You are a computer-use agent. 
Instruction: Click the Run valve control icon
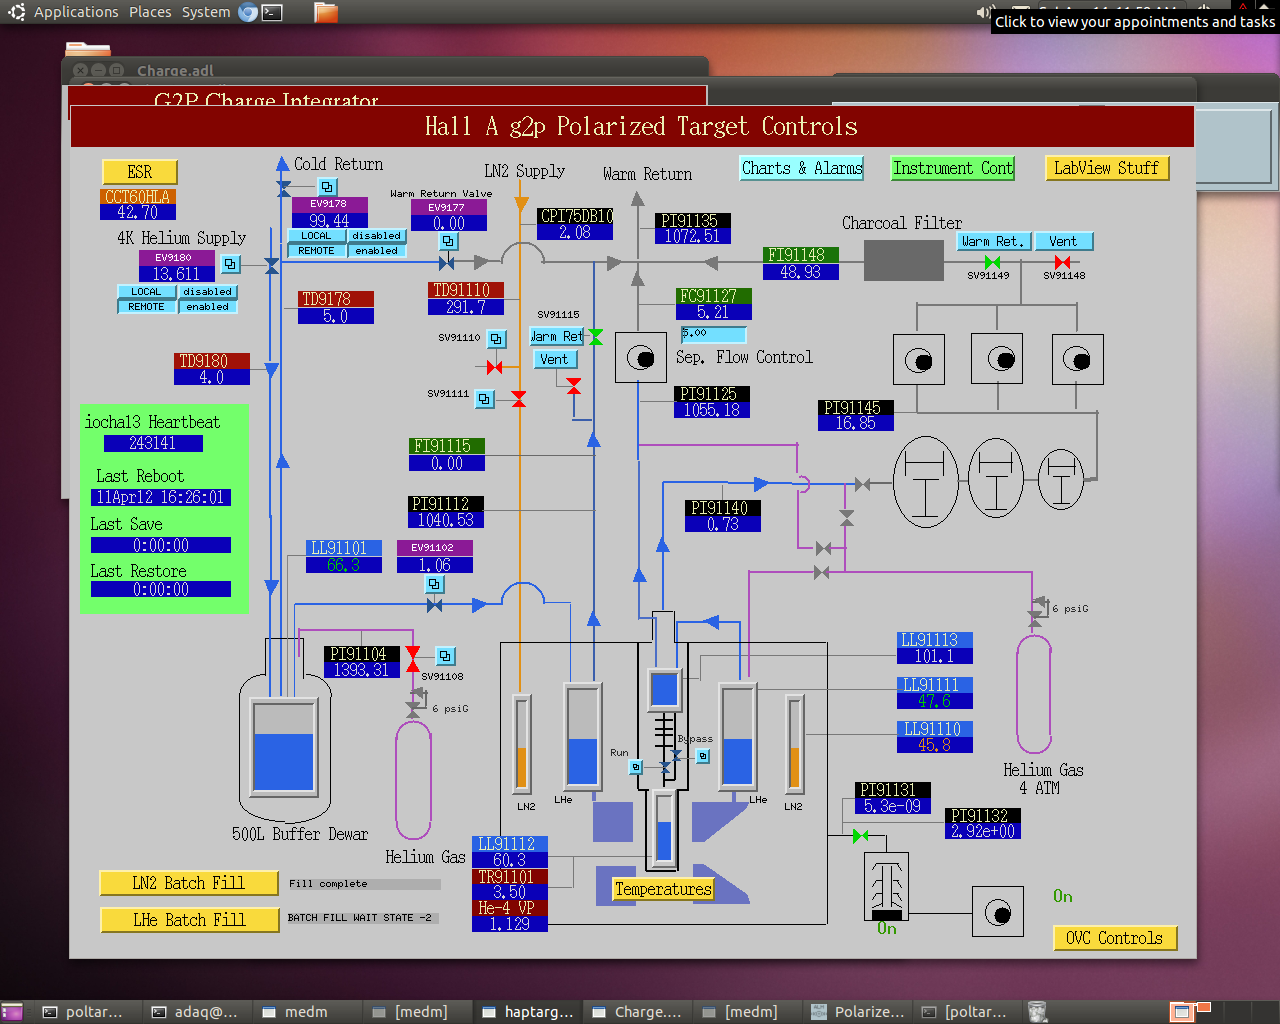636,767
